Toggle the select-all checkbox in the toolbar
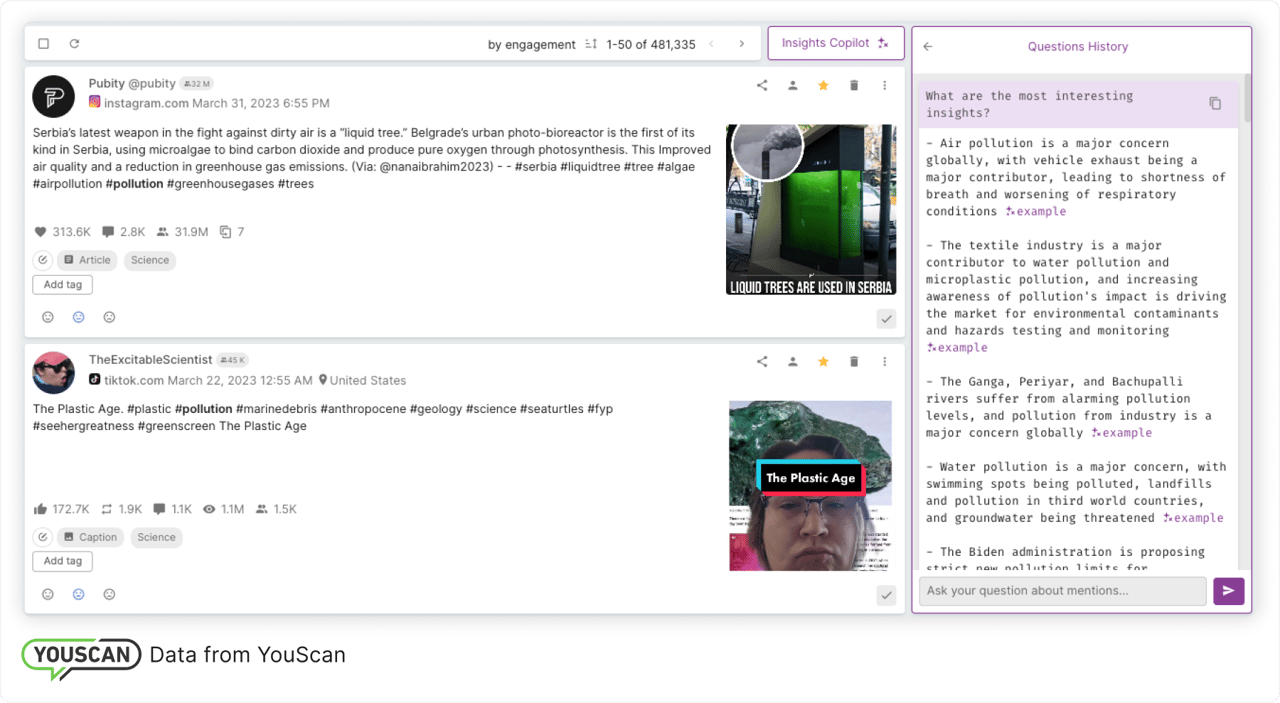This screenshot has height=703, width=1280. [42, 43]
